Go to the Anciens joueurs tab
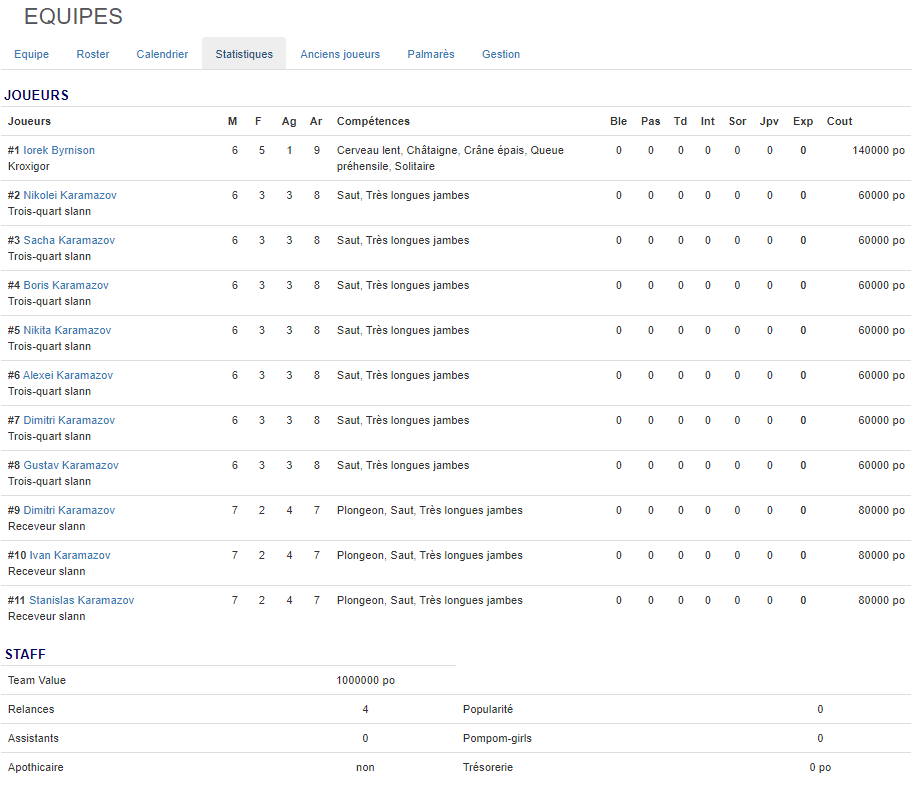Viewport: 916px width, 786px height. pos(340,54)
